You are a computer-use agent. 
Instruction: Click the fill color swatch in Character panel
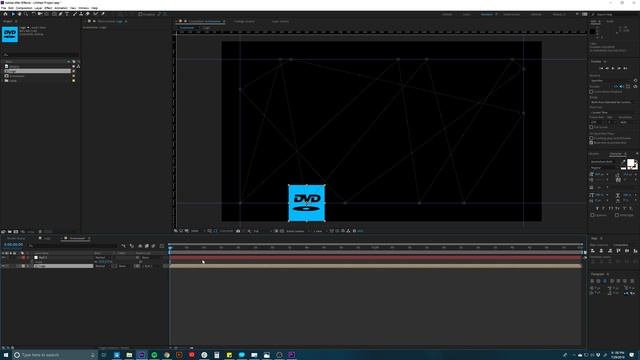631,163
